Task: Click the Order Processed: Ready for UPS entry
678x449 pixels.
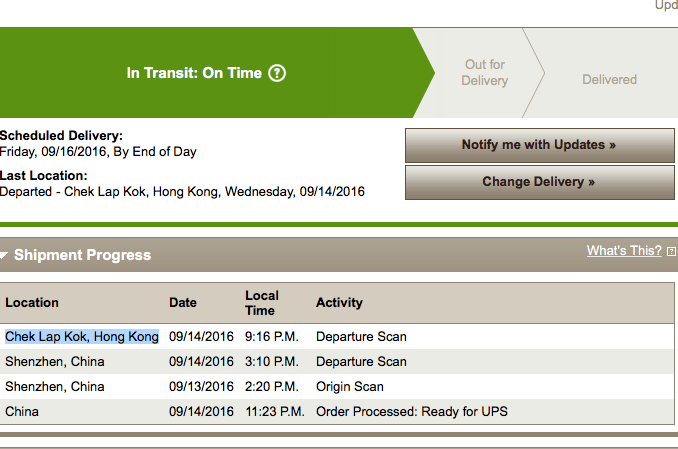Action: (x=412, y=411)
